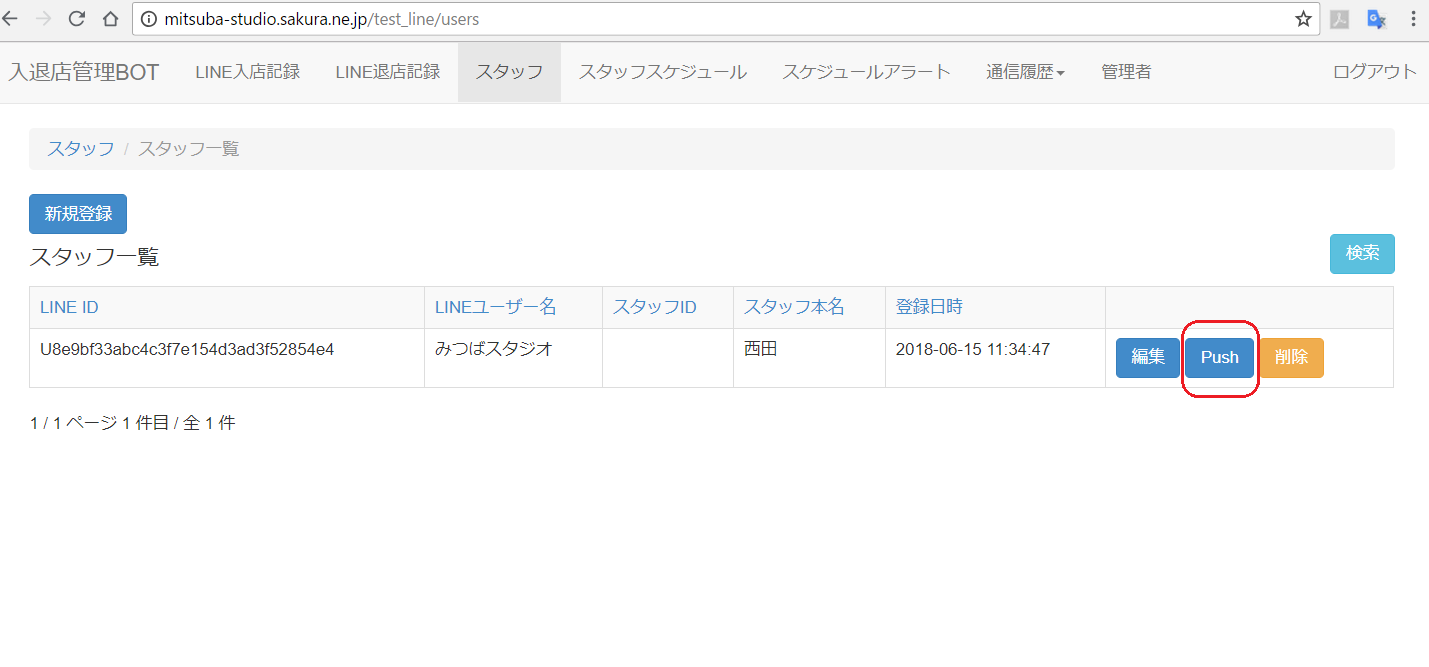This screenshot has width=1429, height=667.
Task: Click the Push button for 西田
Action: (x=1219, y=358)
